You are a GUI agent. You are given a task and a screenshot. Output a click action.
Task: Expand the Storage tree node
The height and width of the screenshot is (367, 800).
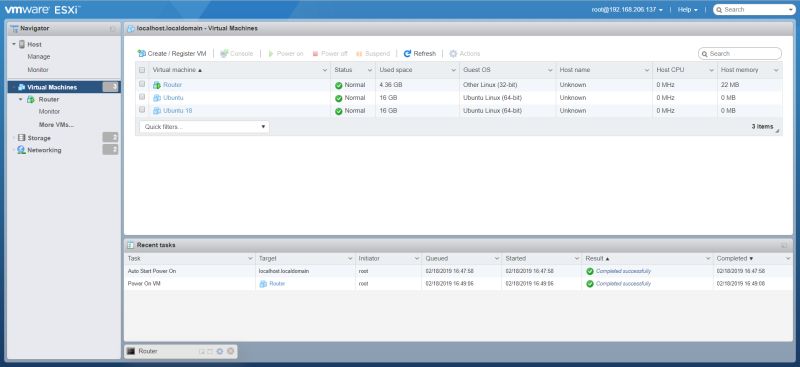pyautogui.click(x=14, y=138)
